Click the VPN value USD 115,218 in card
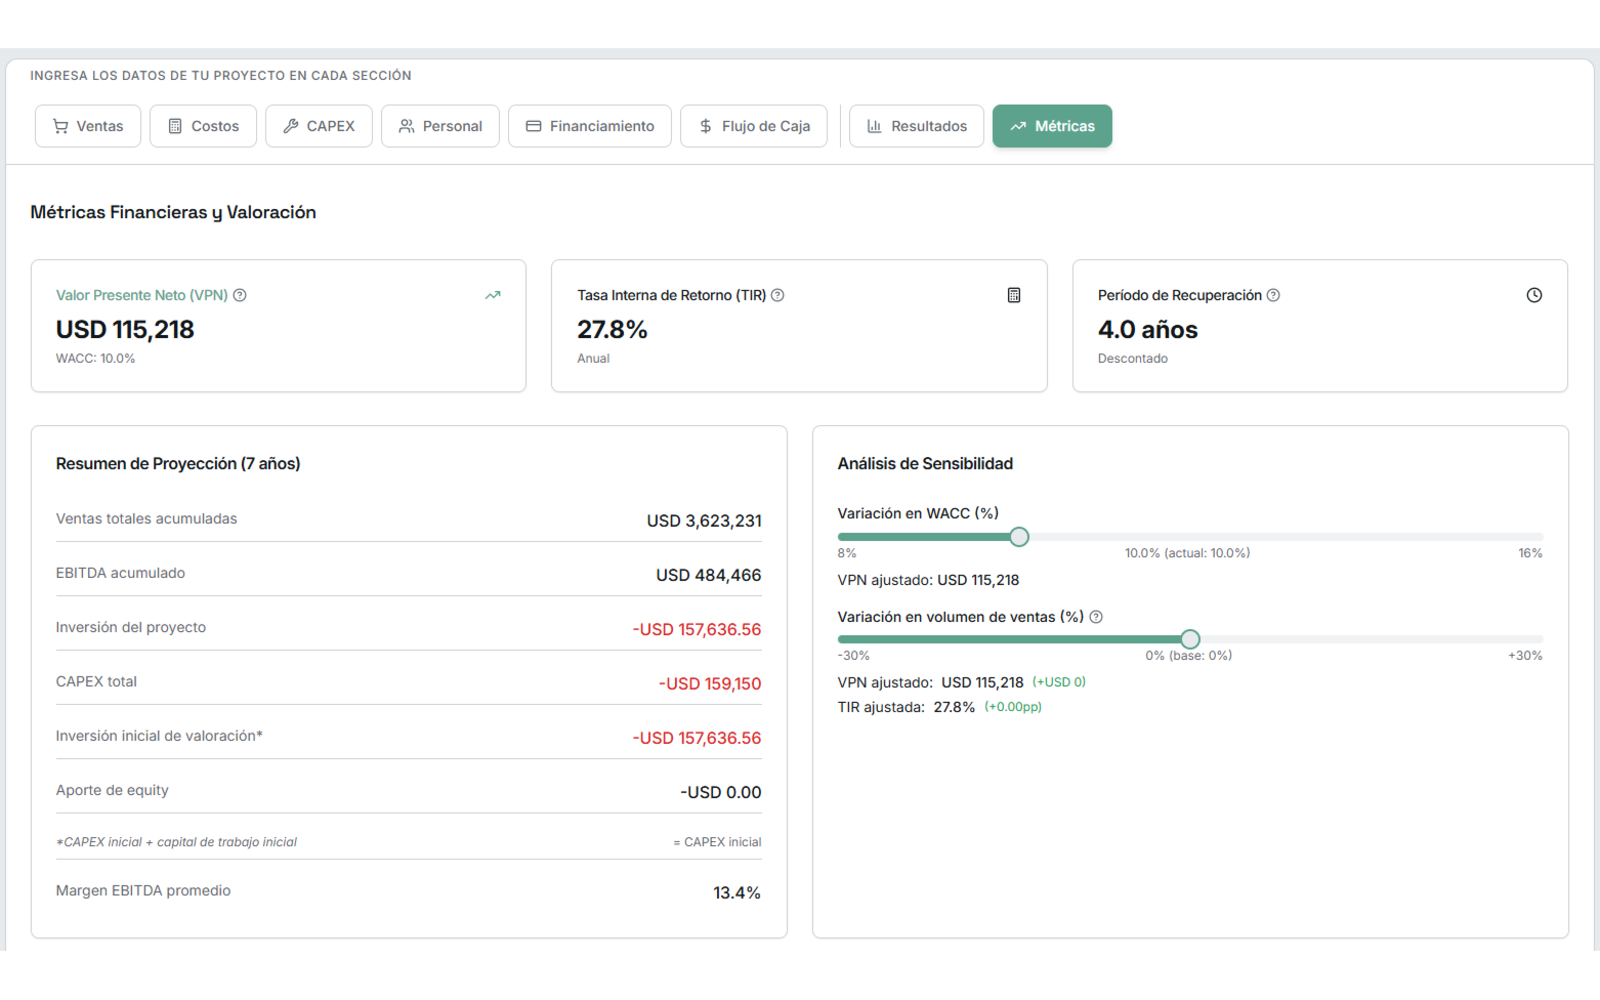The image size is (1600, 1000). point(125,330)
